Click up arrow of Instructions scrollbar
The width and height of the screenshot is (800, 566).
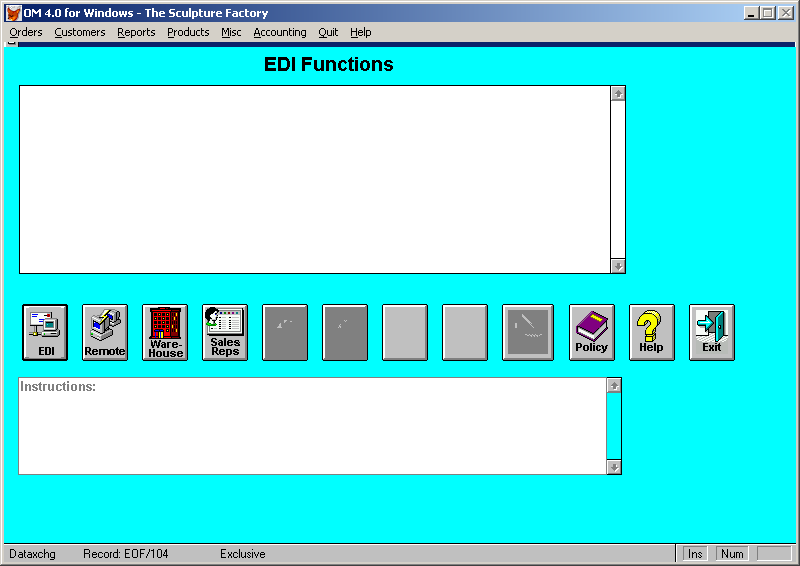(614, 386)
